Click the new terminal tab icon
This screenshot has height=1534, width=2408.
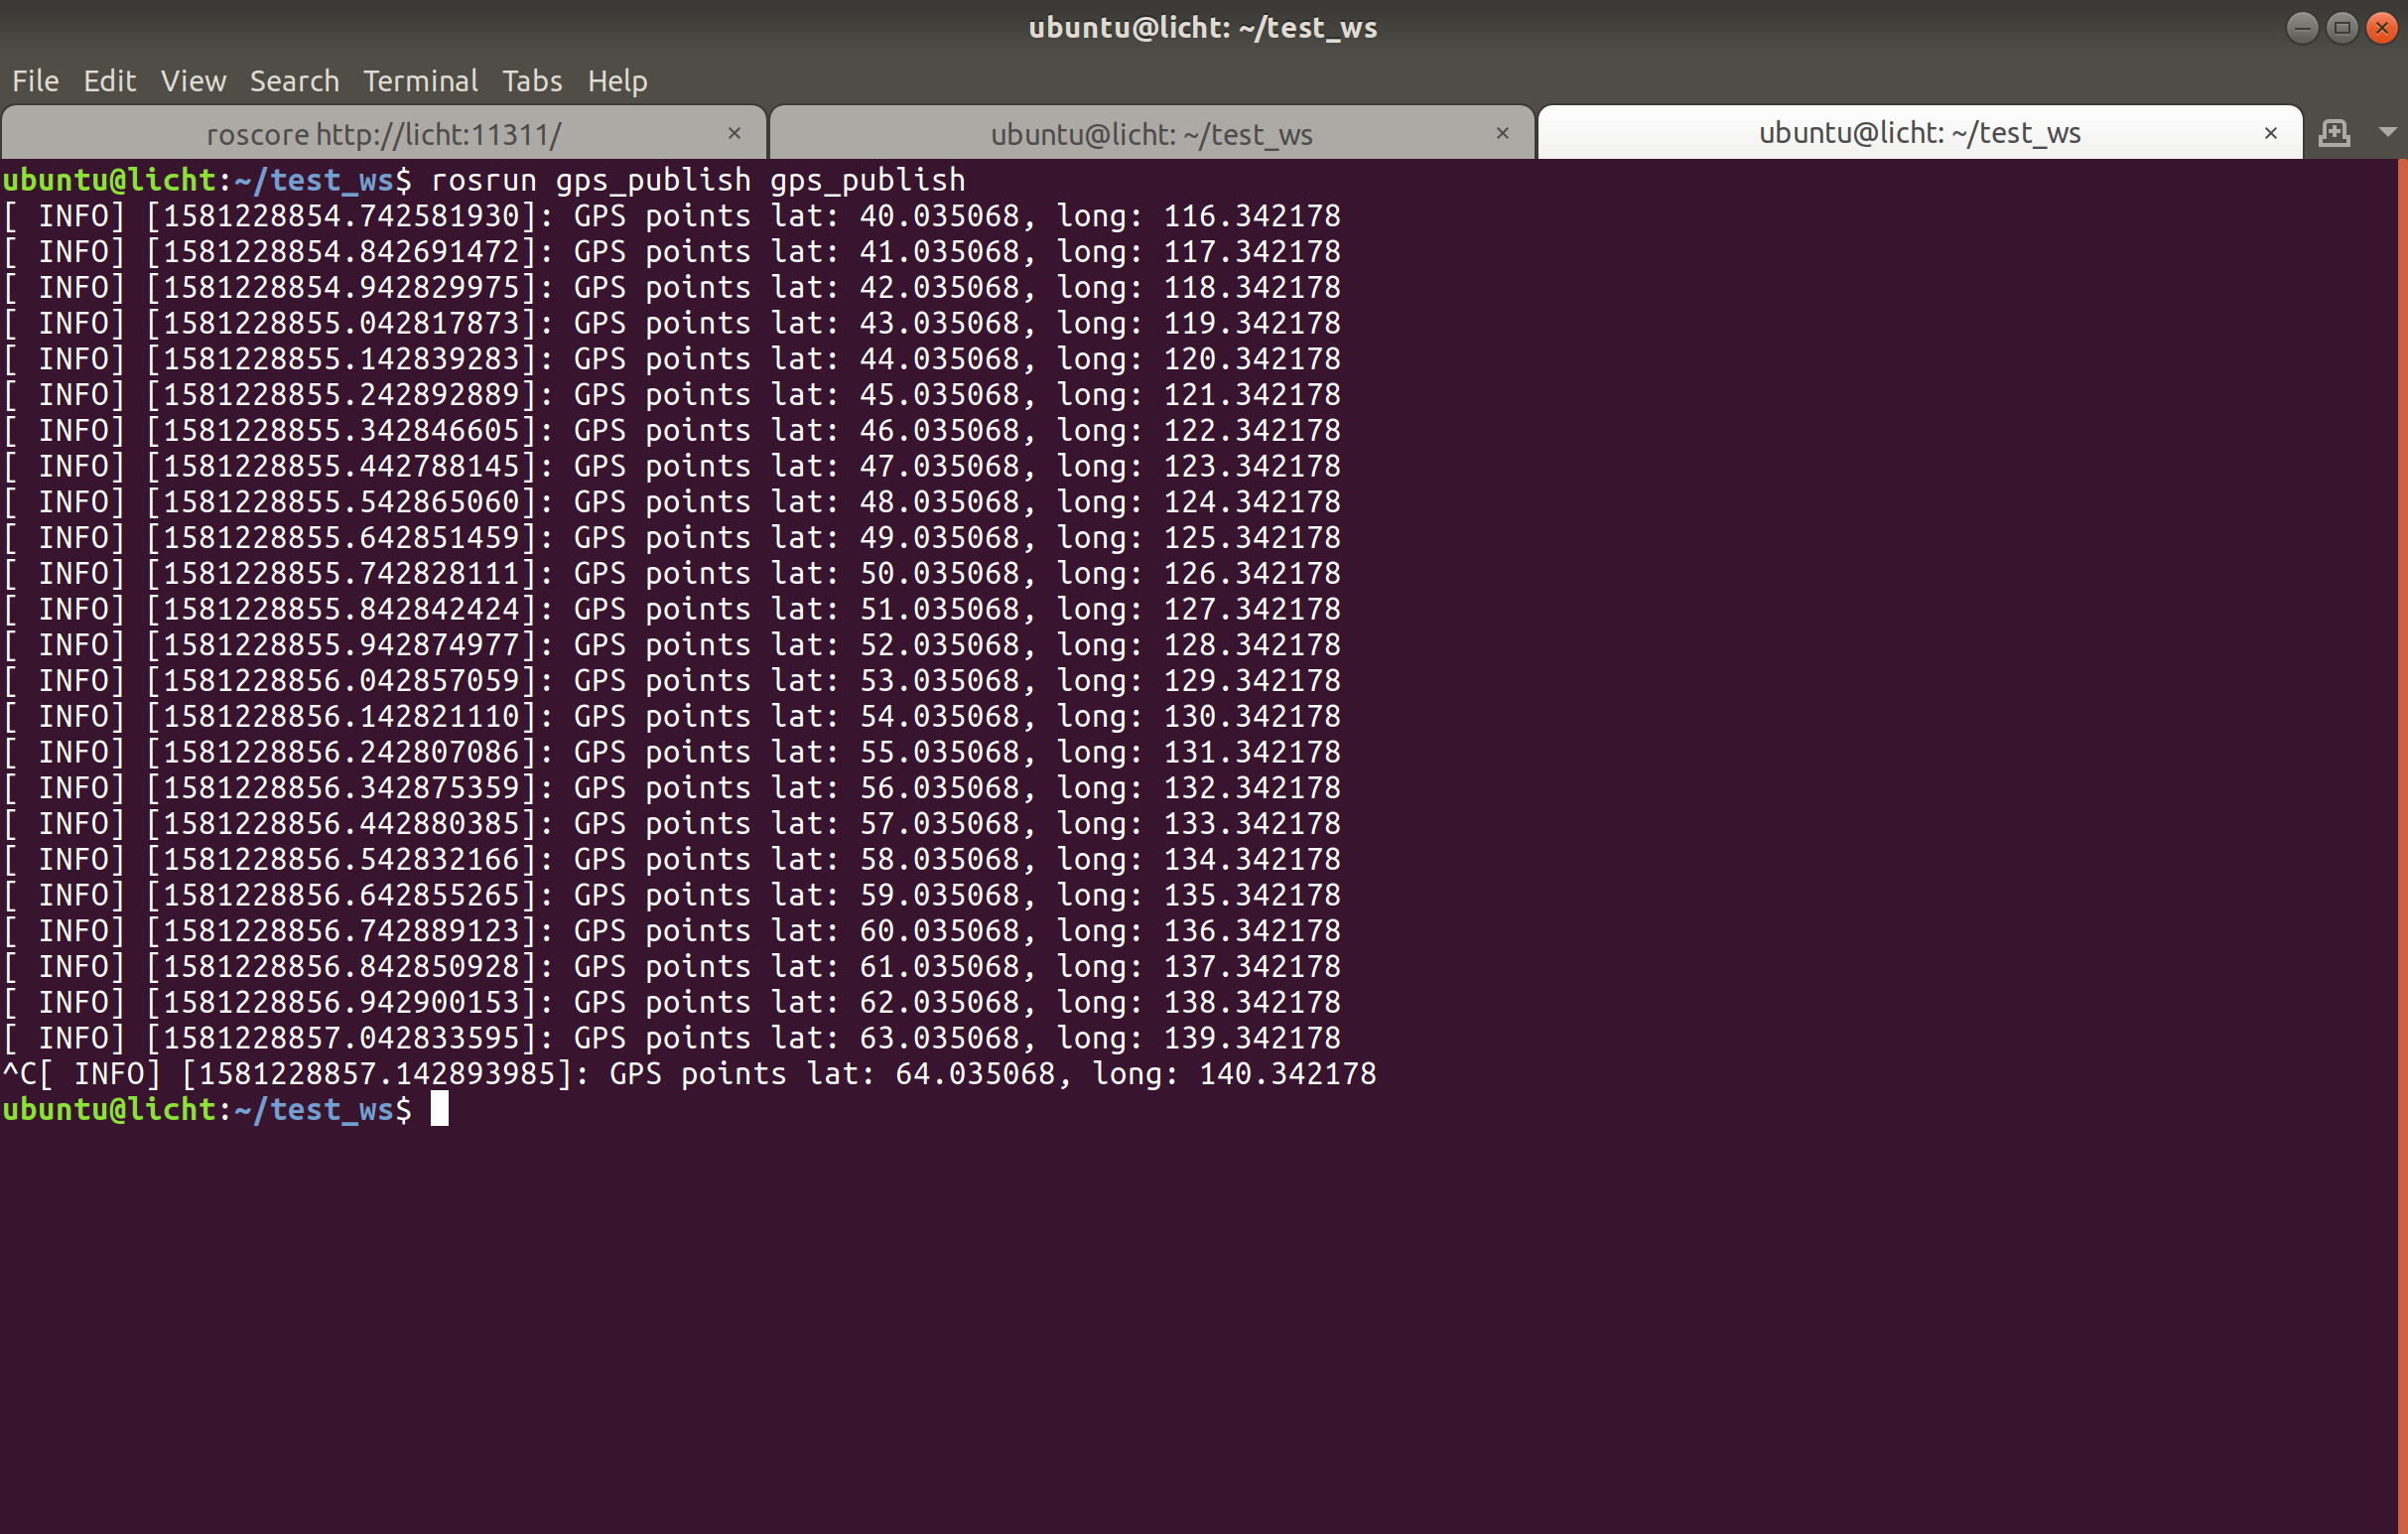2333,133
